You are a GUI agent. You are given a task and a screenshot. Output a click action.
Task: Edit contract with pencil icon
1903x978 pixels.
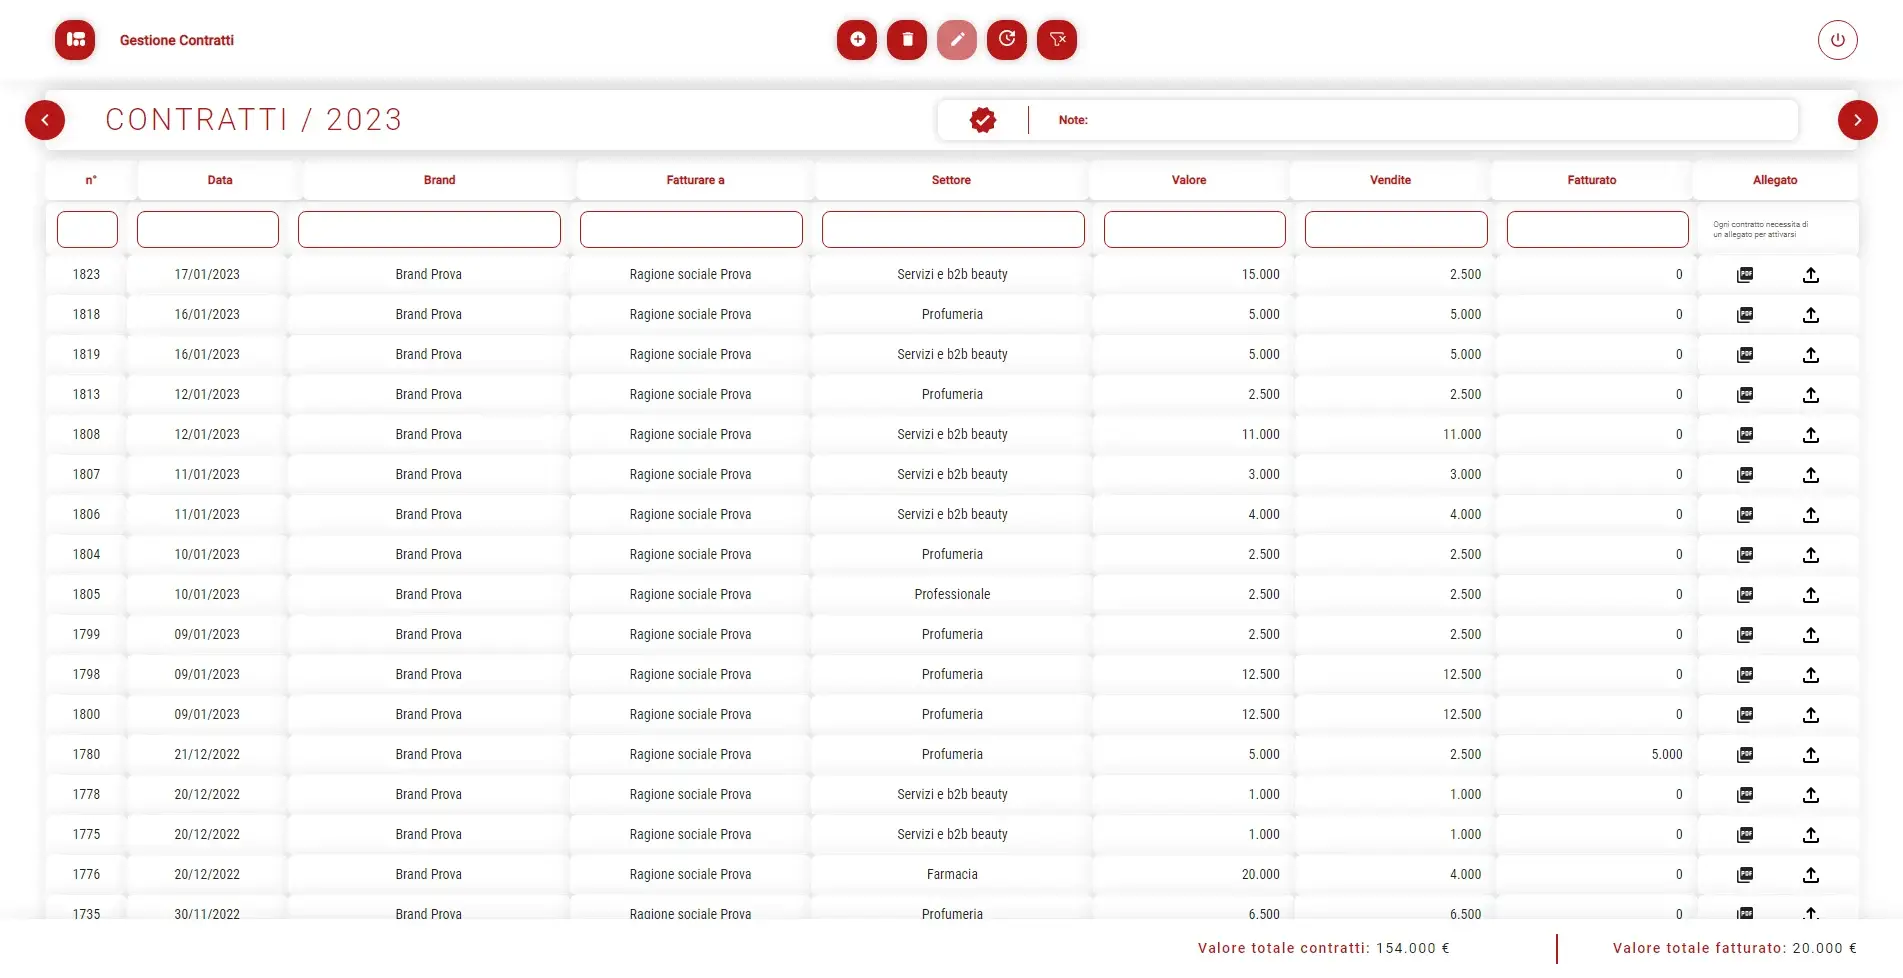(x=957, y=40)
